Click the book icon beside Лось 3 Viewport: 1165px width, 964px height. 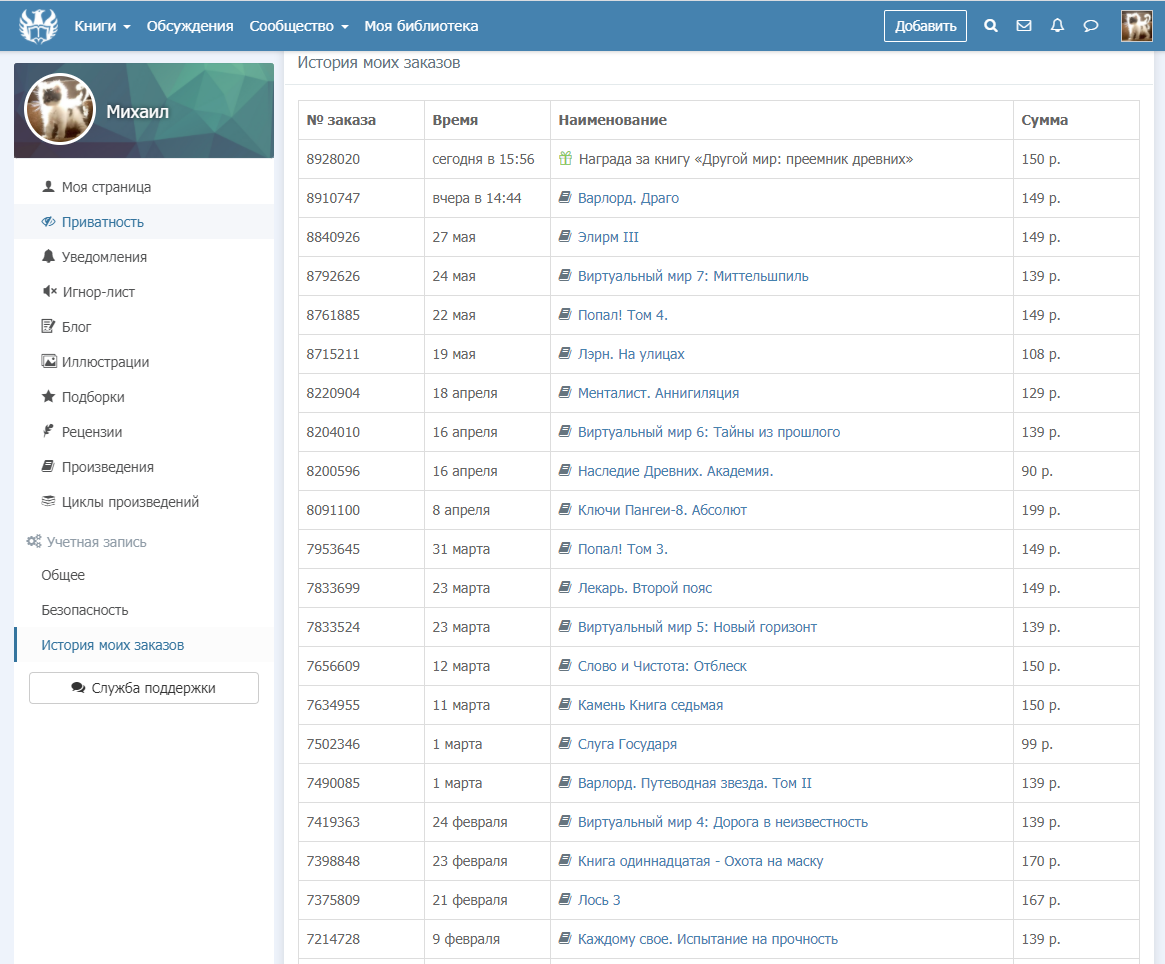(565, 900)
